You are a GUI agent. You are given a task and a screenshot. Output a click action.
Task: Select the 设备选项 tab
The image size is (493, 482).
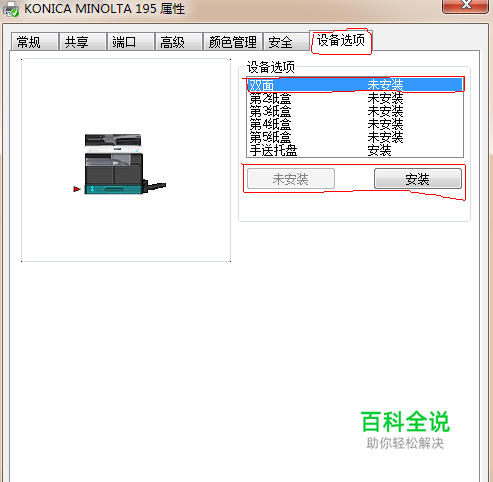(341, 41)
